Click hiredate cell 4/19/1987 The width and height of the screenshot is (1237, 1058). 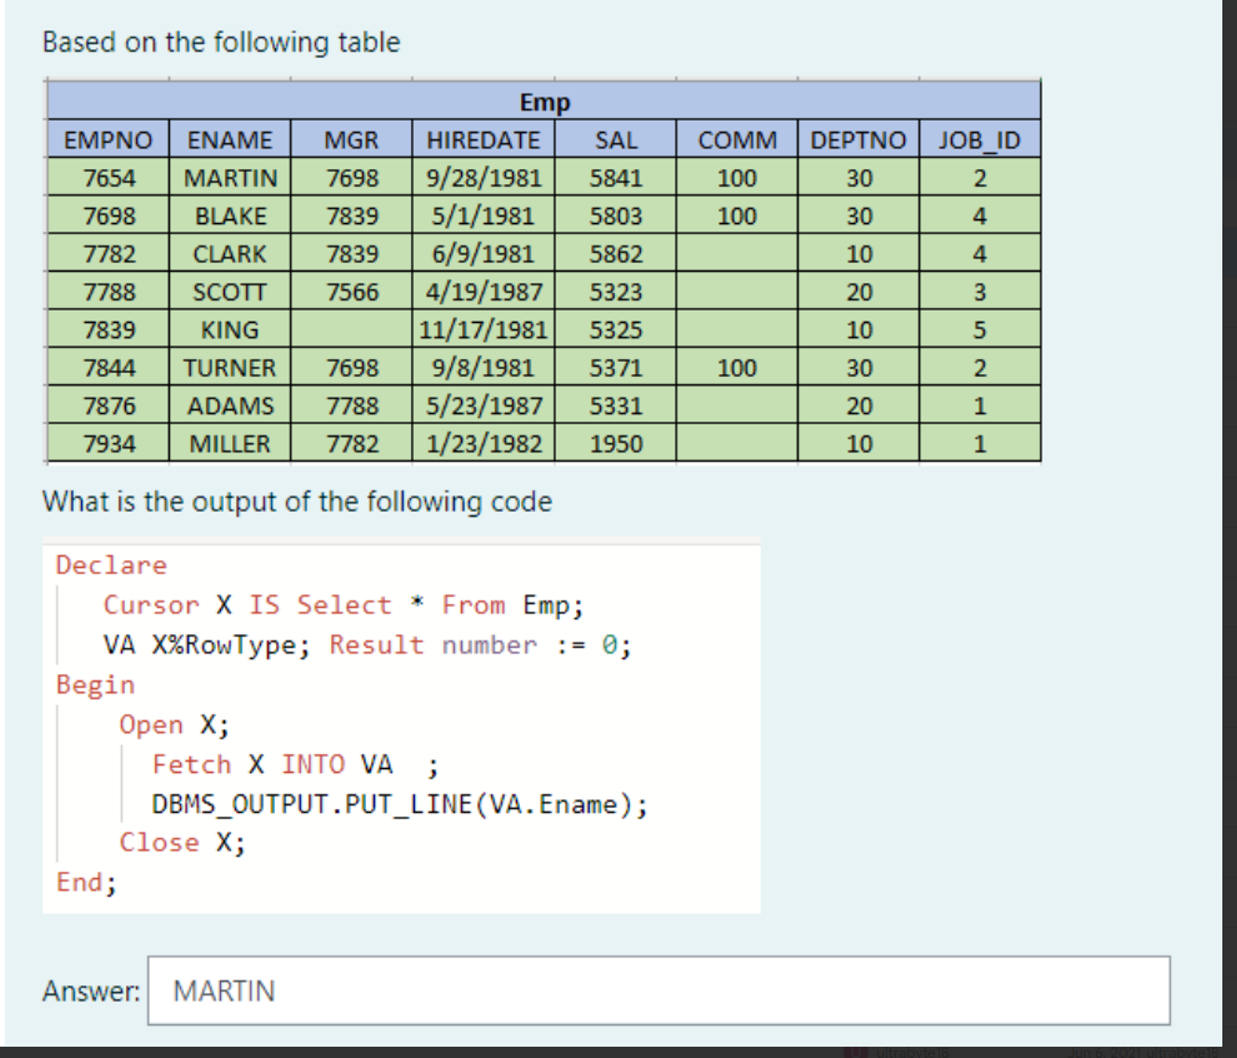[483, 292]
